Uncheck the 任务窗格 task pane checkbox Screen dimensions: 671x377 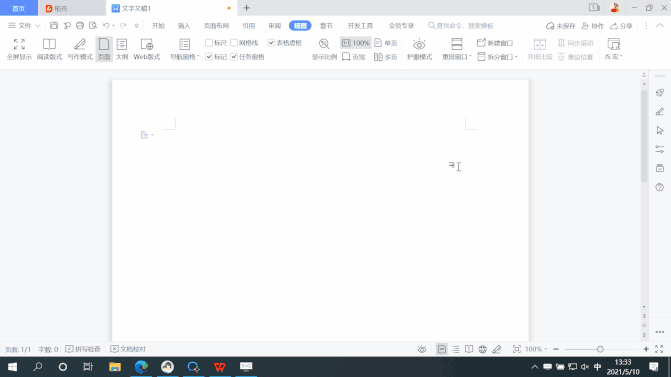(234, 56)
